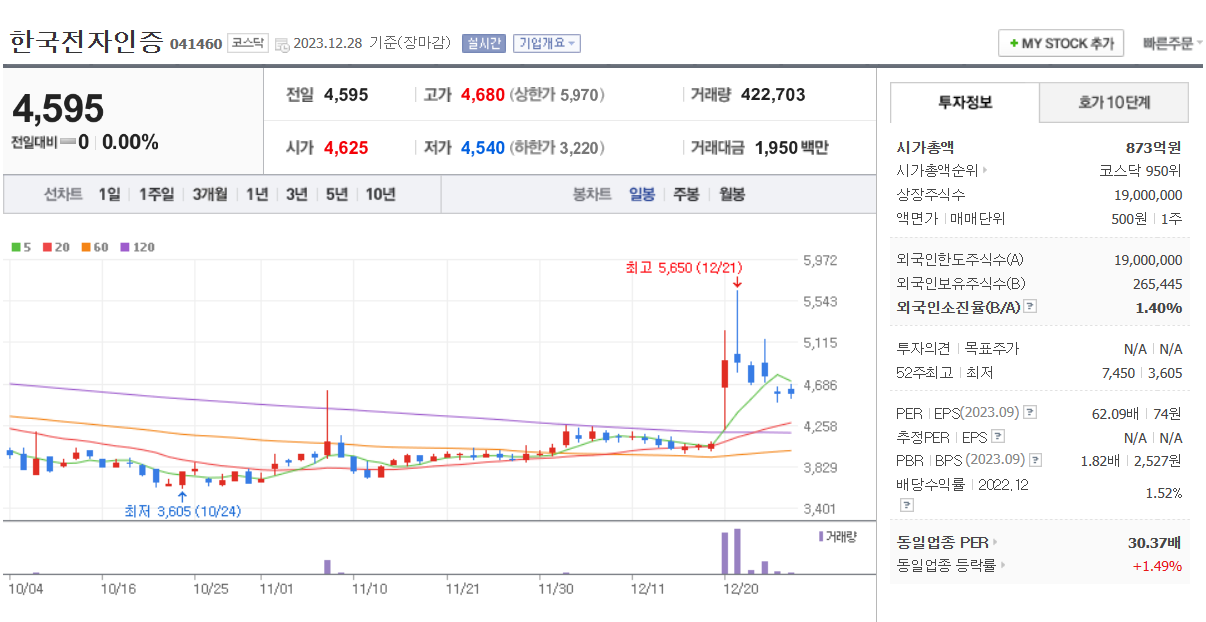Click the 62.09배 PER value
Image resolution: width=1206 pixels, height=622 pixels.
1114,412
